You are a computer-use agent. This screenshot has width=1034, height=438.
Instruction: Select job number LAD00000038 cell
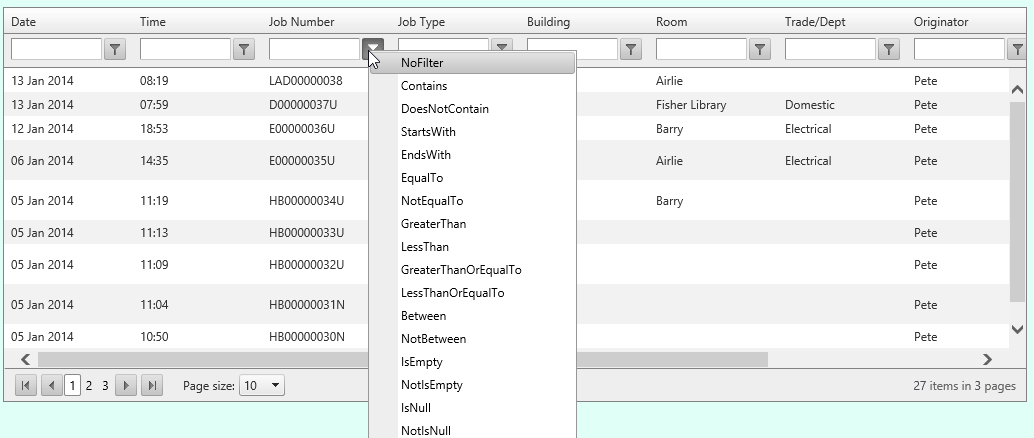[306, 81]
